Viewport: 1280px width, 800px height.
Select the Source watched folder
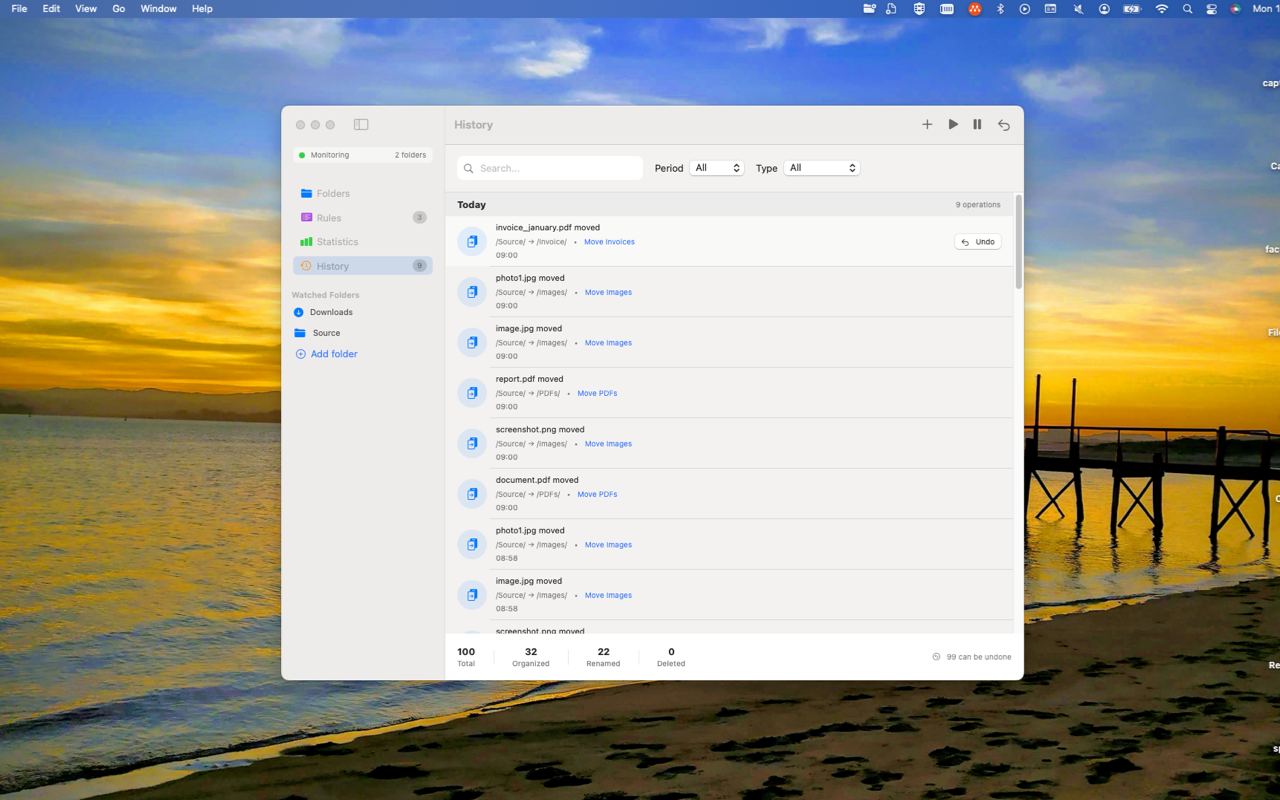[x=324, y=332]
